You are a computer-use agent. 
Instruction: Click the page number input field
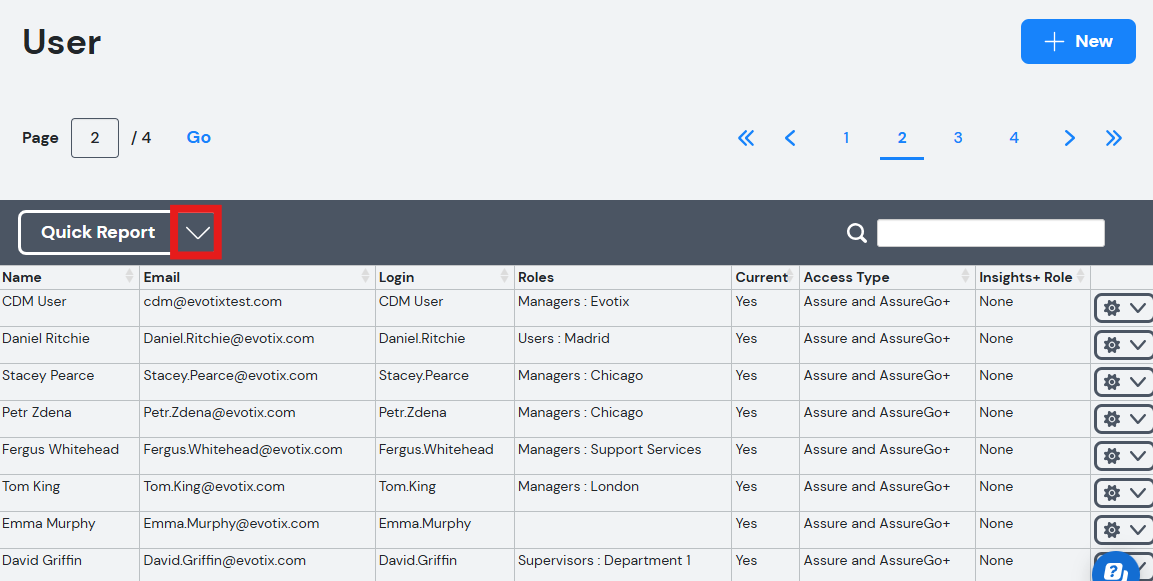click(x=95, y=138)
